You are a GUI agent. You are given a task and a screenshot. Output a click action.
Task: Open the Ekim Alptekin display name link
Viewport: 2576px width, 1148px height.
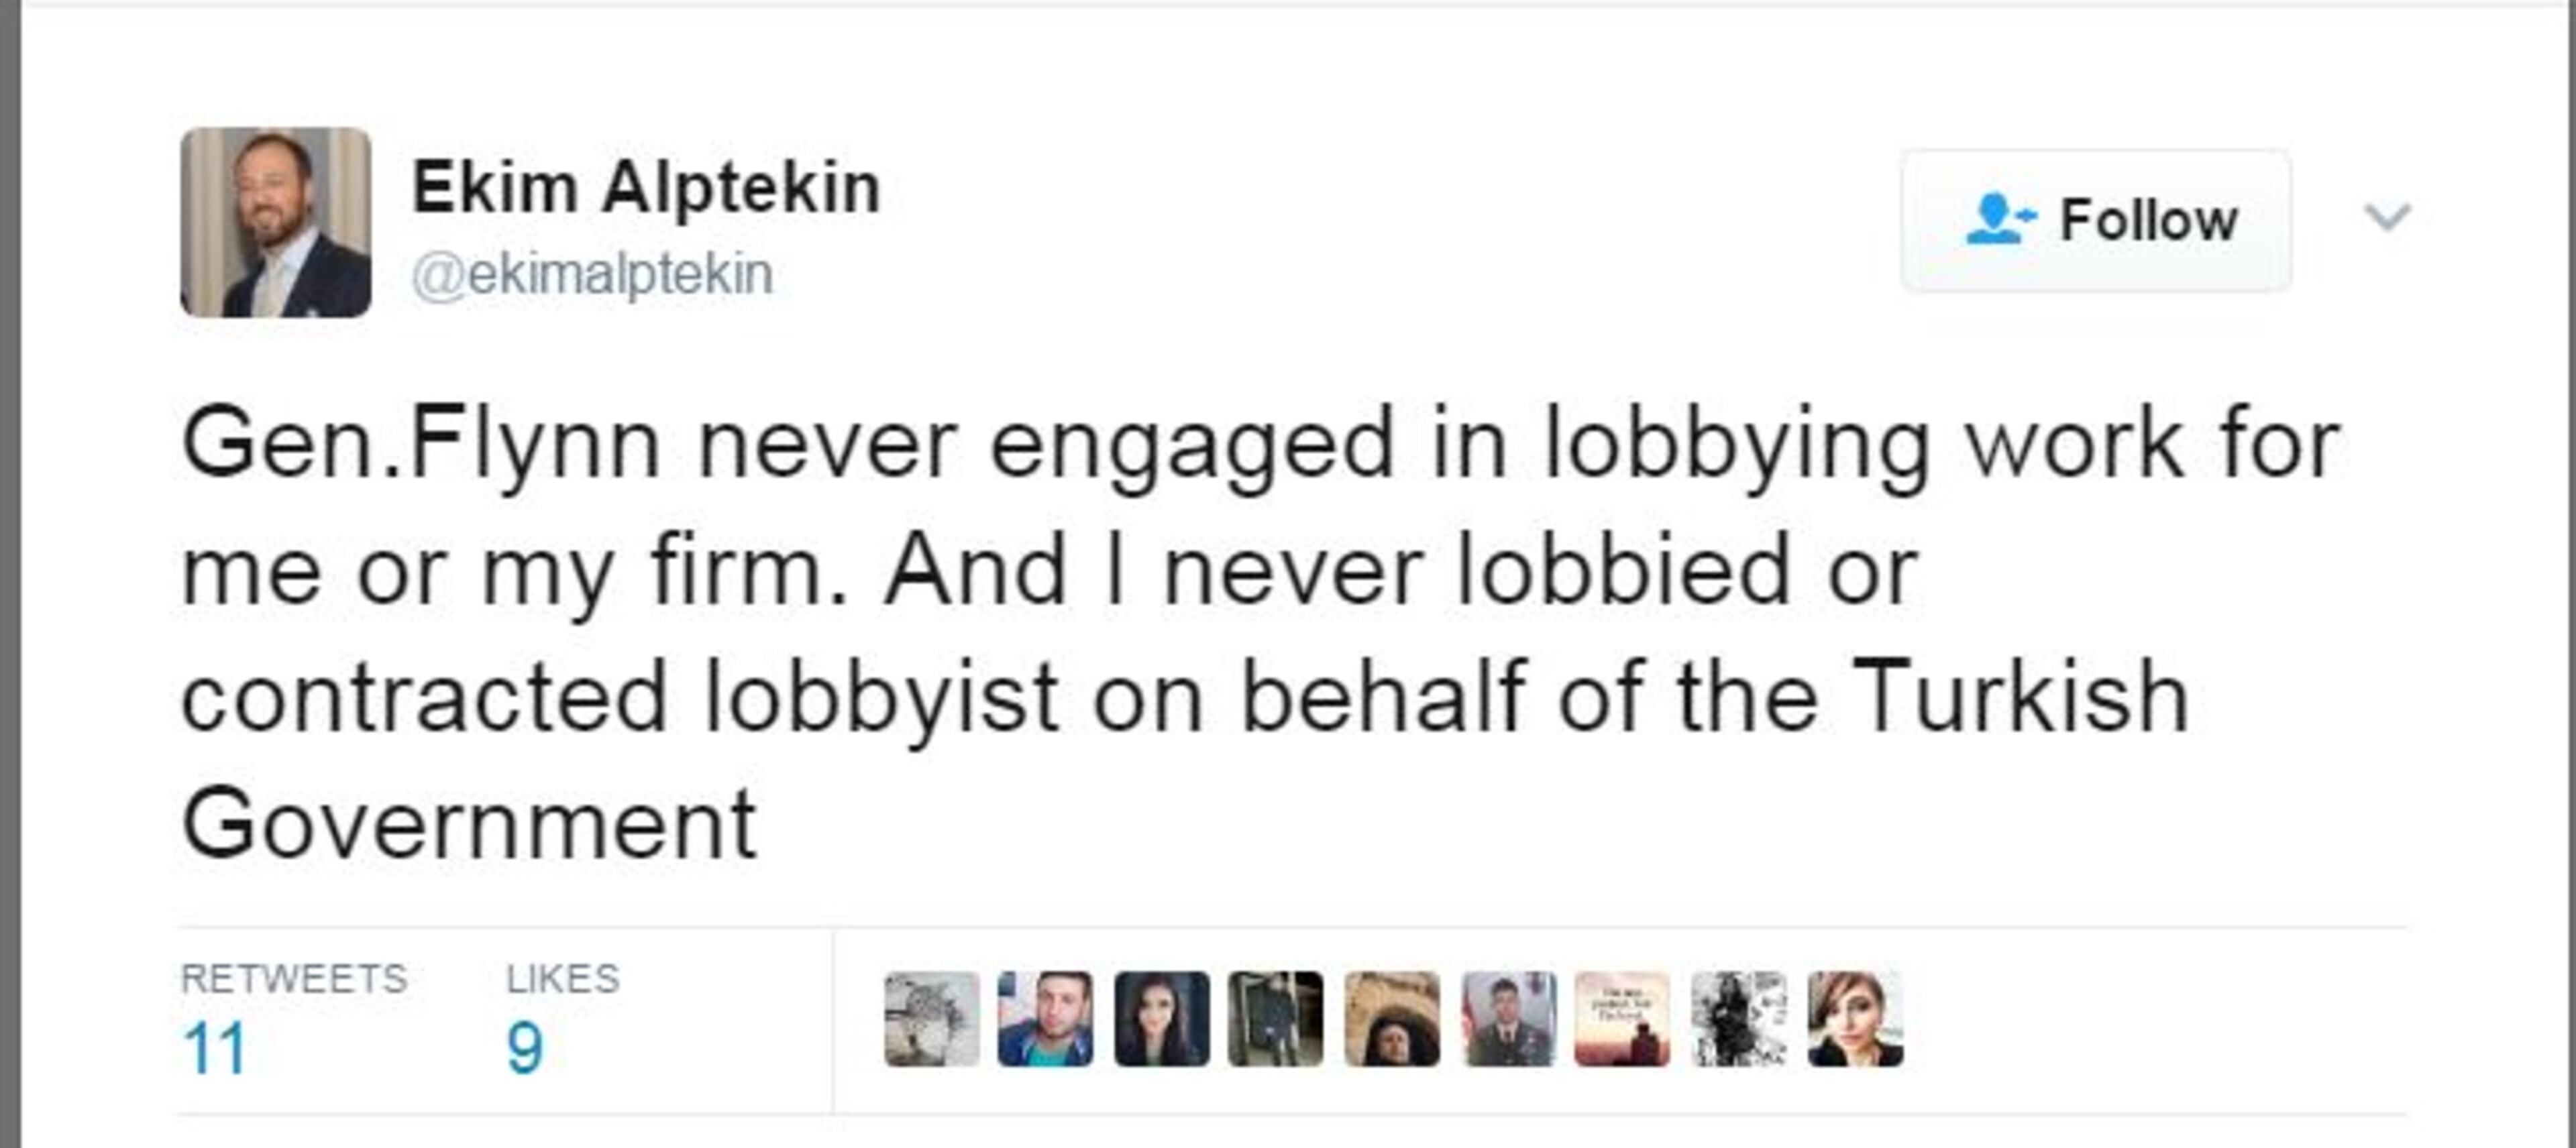(x=645, y=188)
